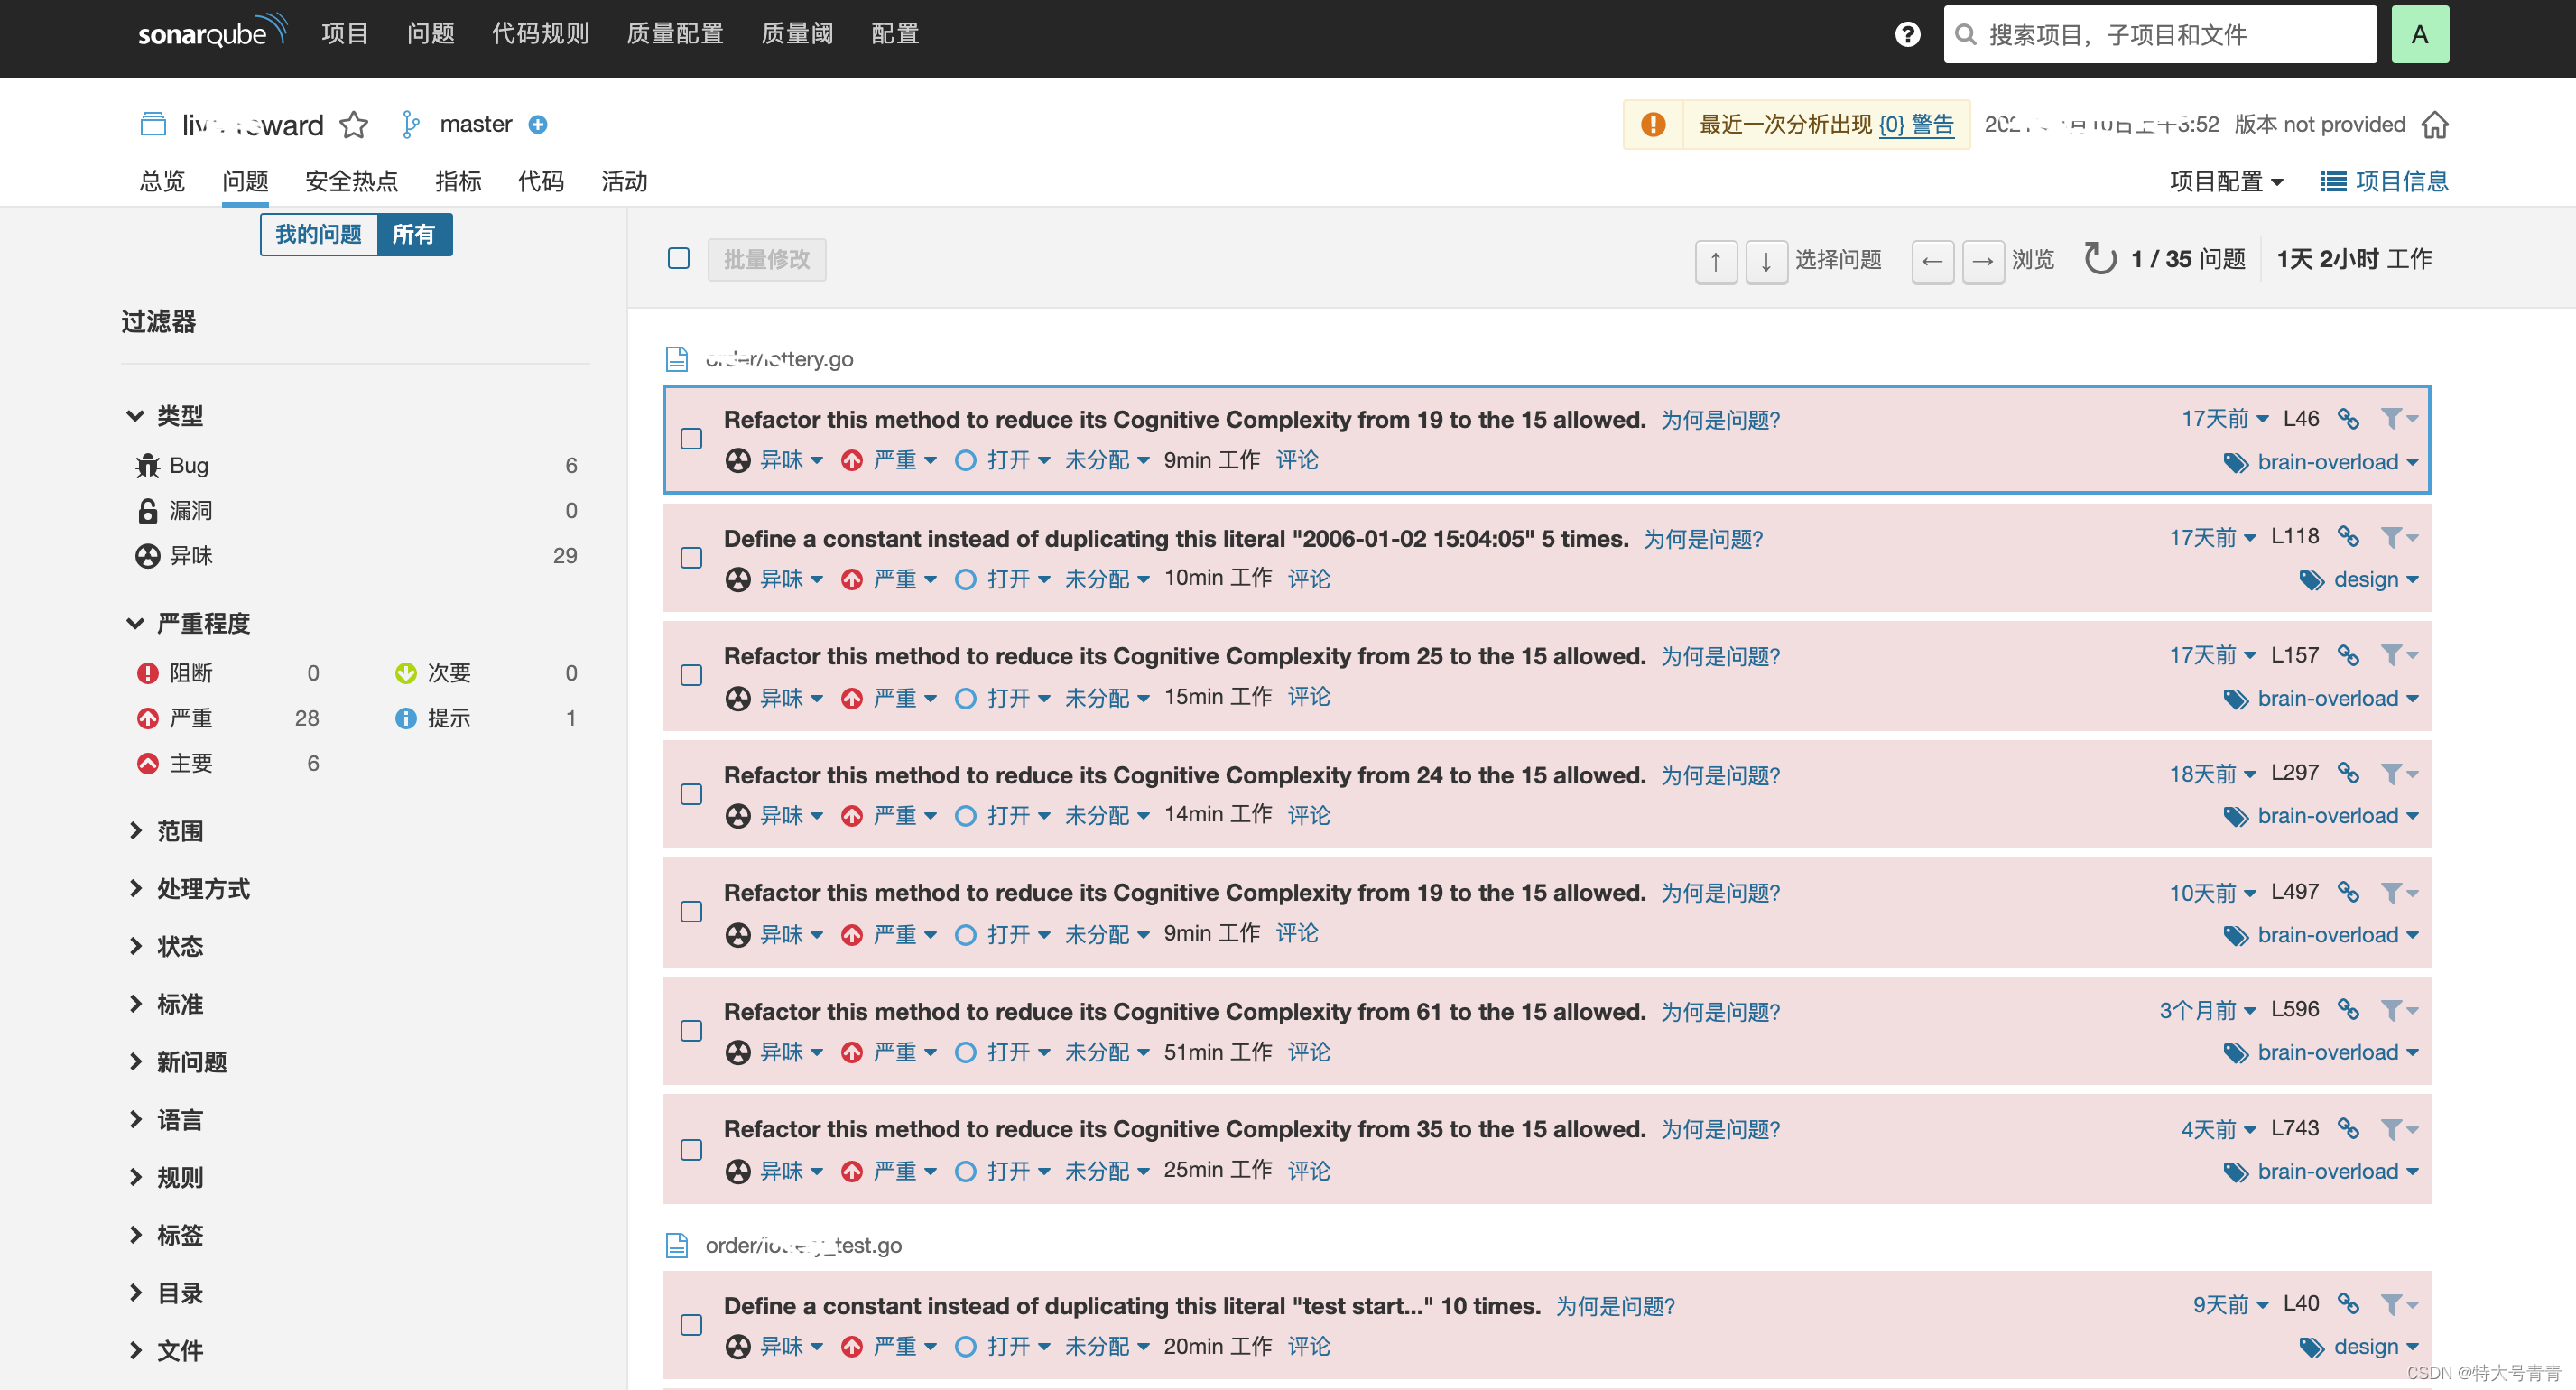Open similar-issues filter icon on L40 issue
The image size is (2576, 1390).
pos(2398,1304)
